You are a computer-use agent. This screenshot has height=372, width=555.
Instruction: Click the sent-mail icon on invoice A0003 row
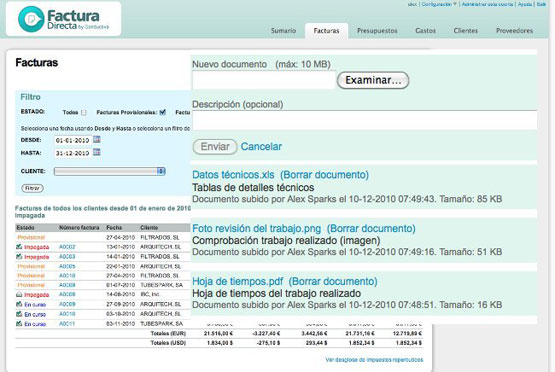pyautogui.click(x=19, y=256)
